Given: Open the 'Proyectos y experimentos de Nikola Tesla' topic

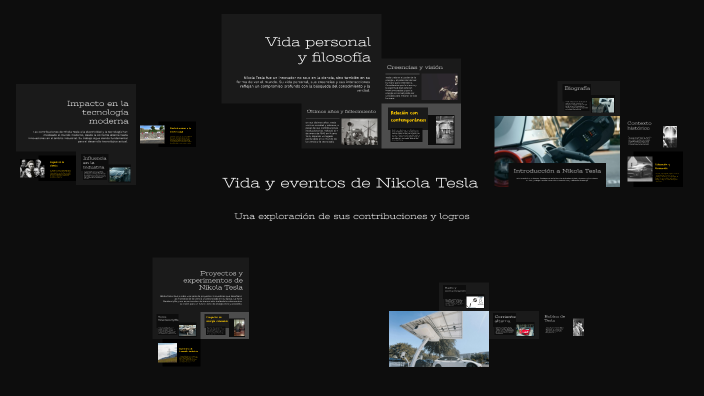Looking at the screenshot, I should coord(201,284).
